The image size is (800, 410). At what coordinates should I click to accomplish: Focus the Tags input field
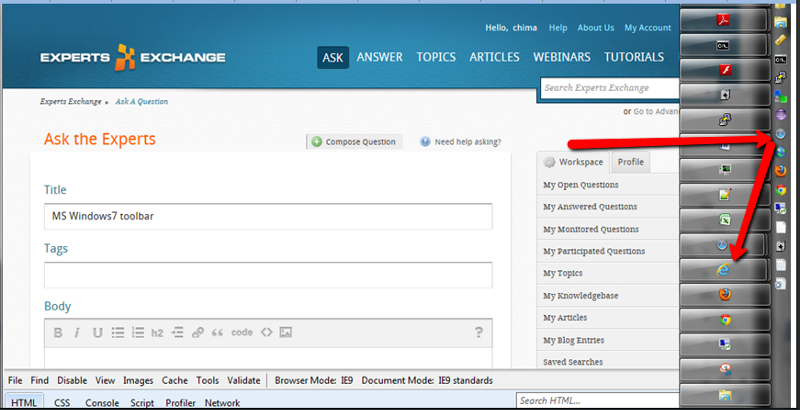(x=268, y=275)
